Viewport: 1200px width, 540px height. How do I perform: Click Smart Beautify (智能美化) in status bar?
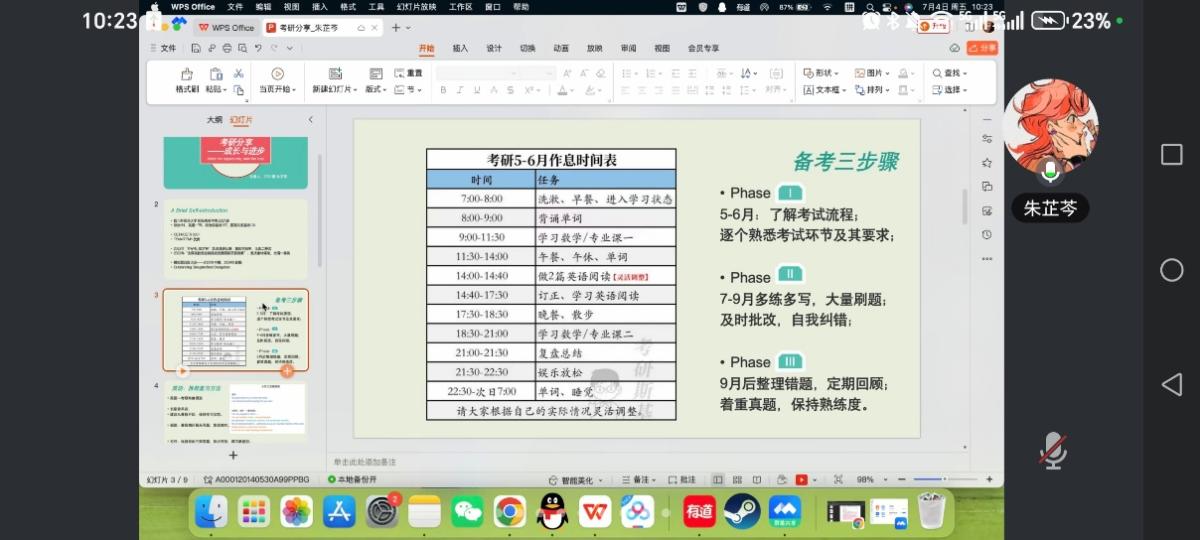tap(578, 480)
